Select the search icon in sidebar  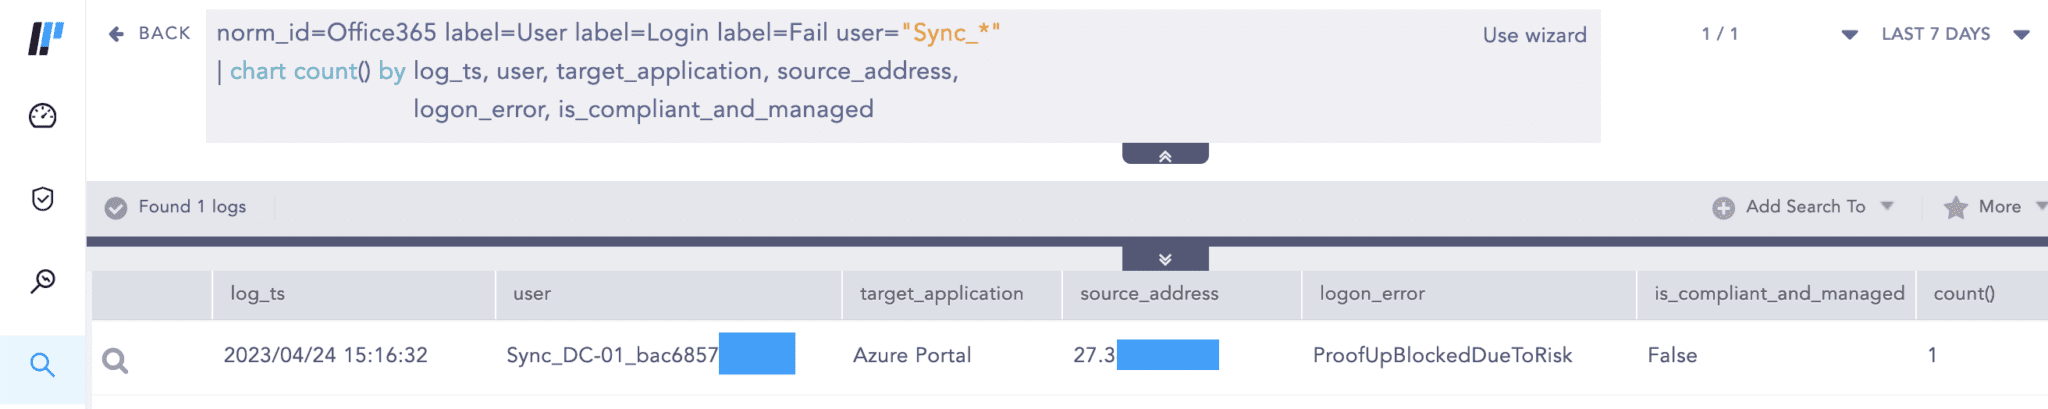[42, 364]
